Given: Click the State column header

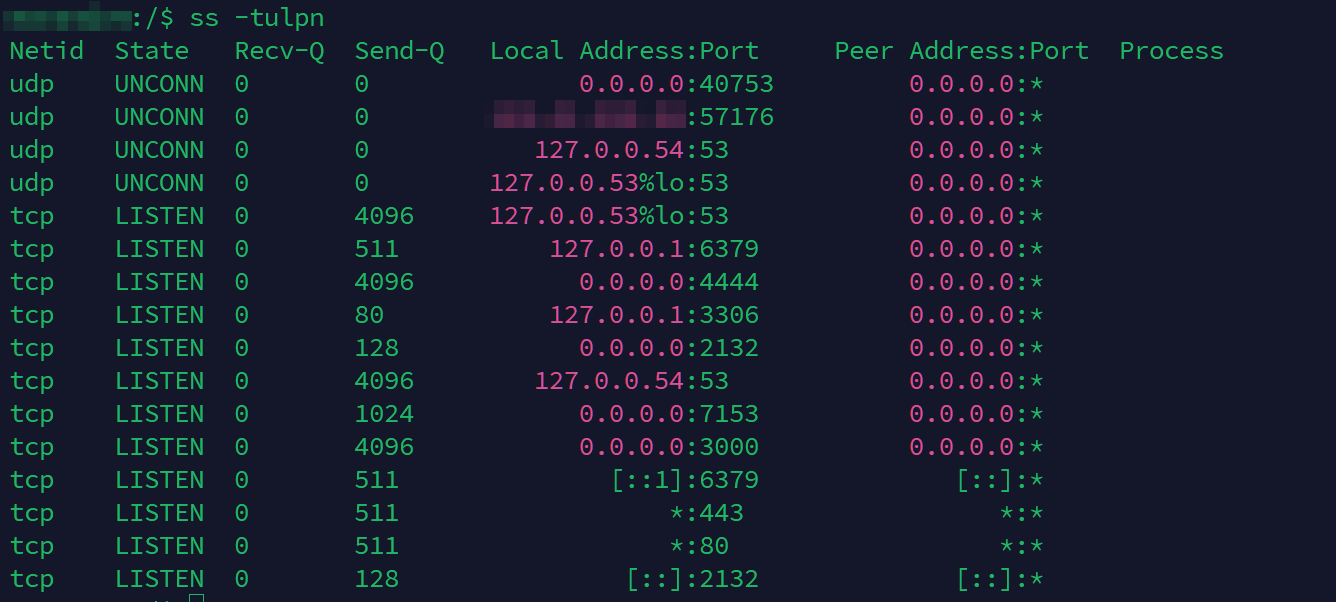Looking at the screenshot, I should 151,50.
